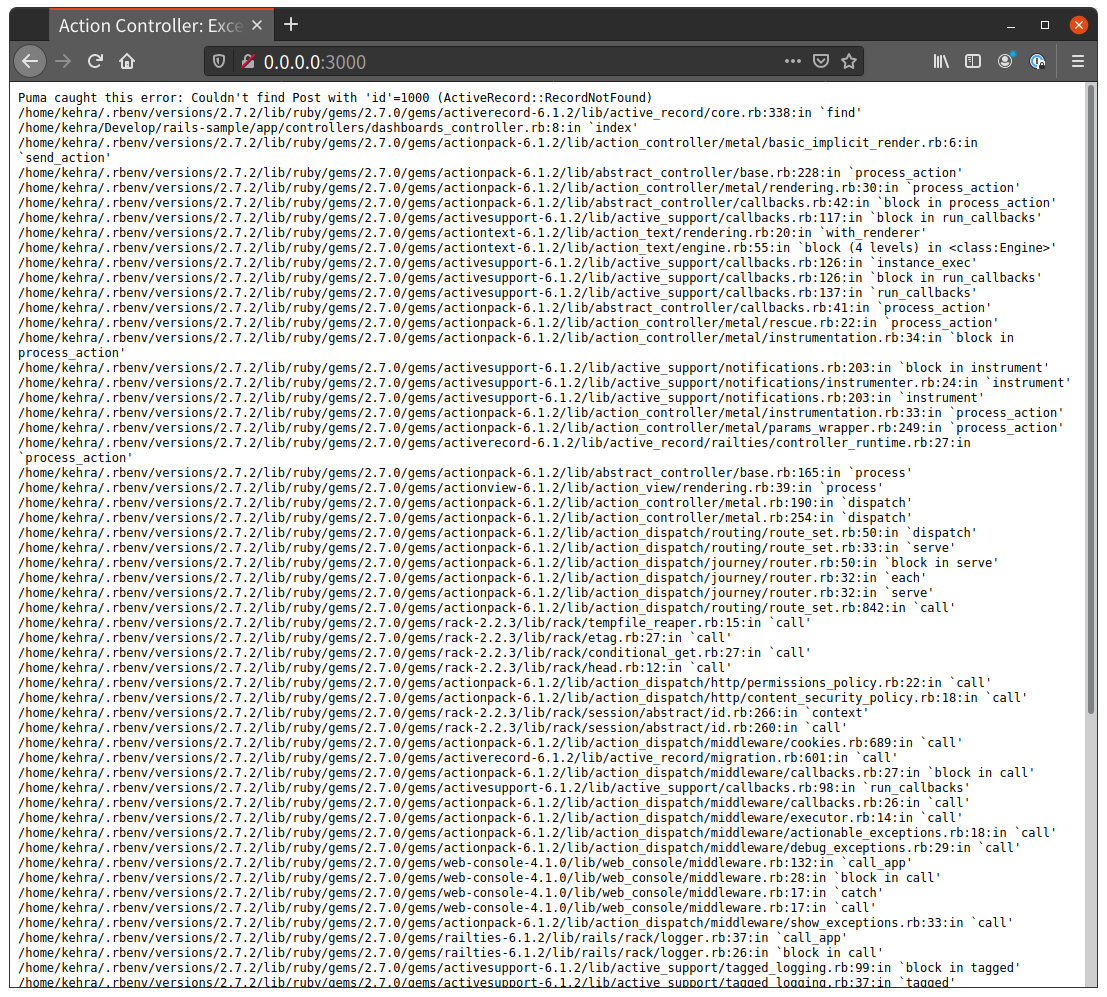Open the Firefox hamburger menu
This screenshot has height=997, width=1107.
[x=1077, y=61]
